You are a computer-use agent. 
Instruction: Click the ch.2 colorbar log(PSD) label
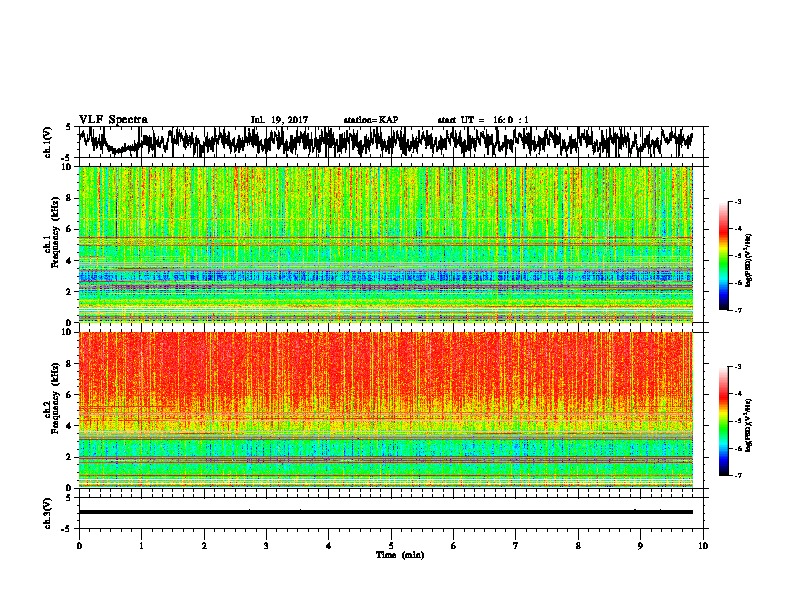(749, 425)
